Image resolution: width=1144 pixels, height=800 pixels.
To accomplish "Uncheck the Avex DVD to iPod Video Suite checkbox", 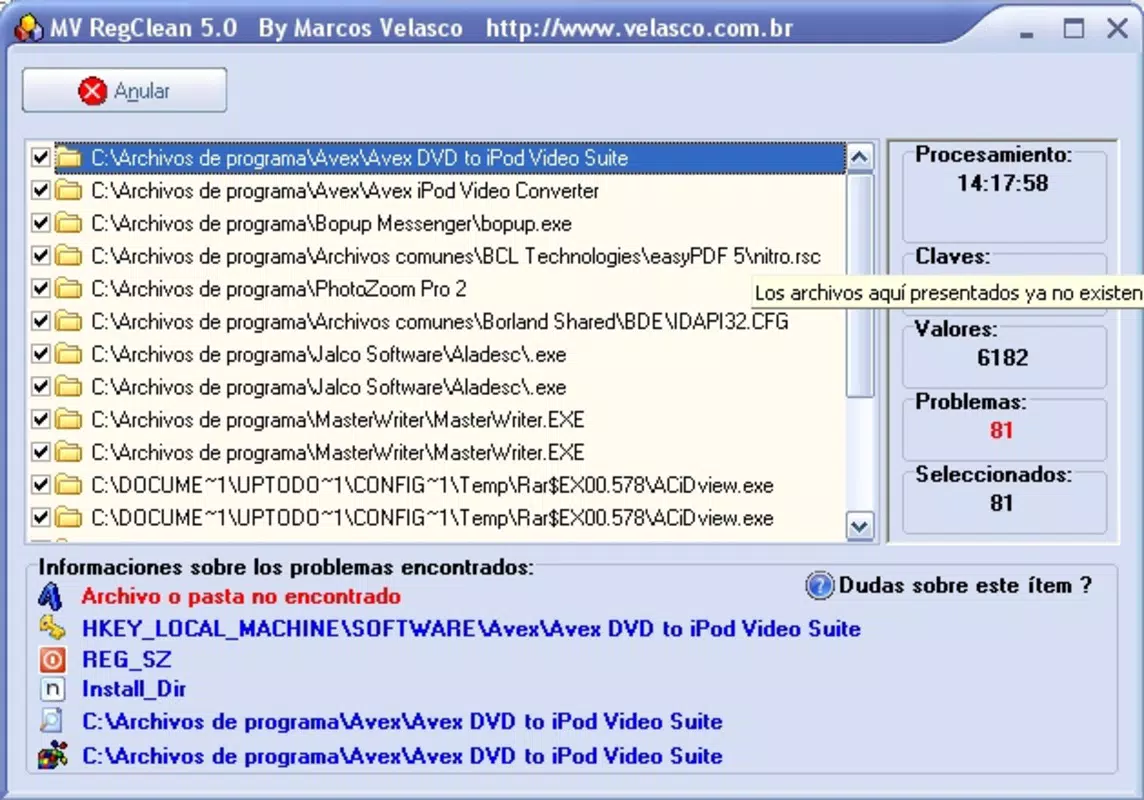I will 41,158.
